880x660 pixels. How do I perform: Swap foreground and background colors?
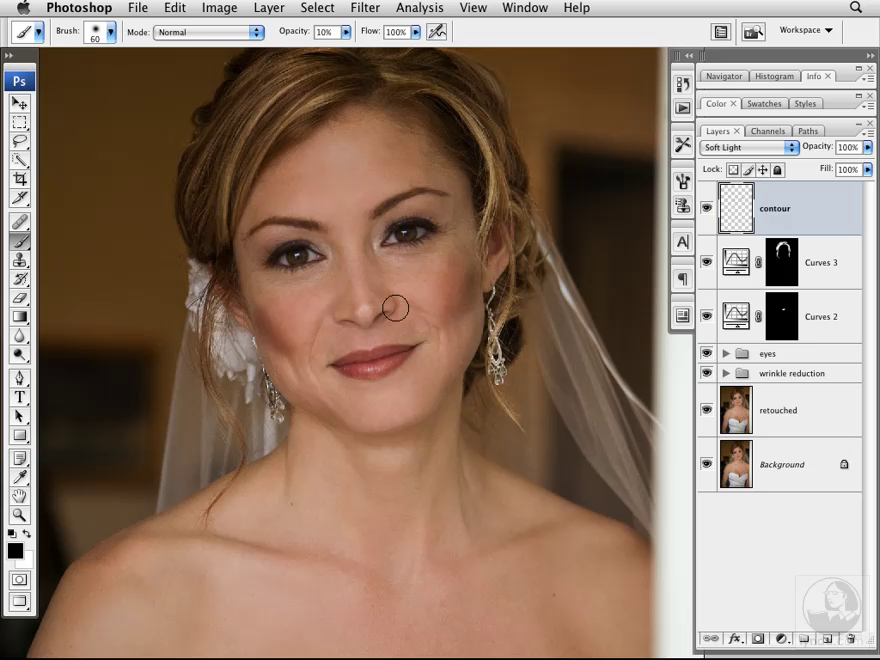(x=26, y=533)
